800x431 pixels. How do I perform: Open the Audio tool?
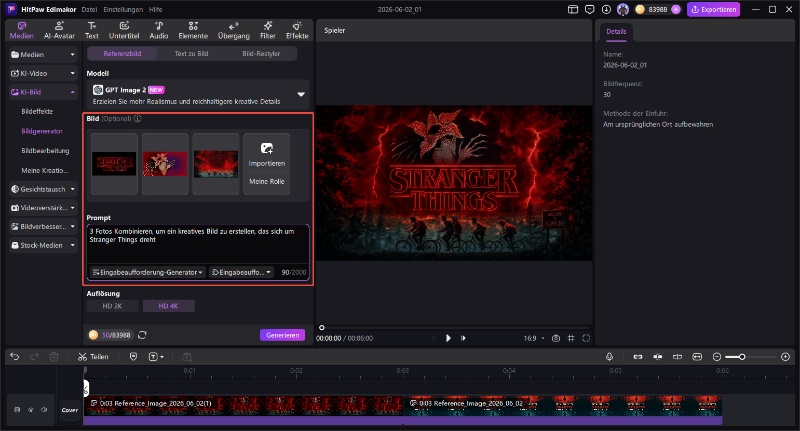coord(159,31)
